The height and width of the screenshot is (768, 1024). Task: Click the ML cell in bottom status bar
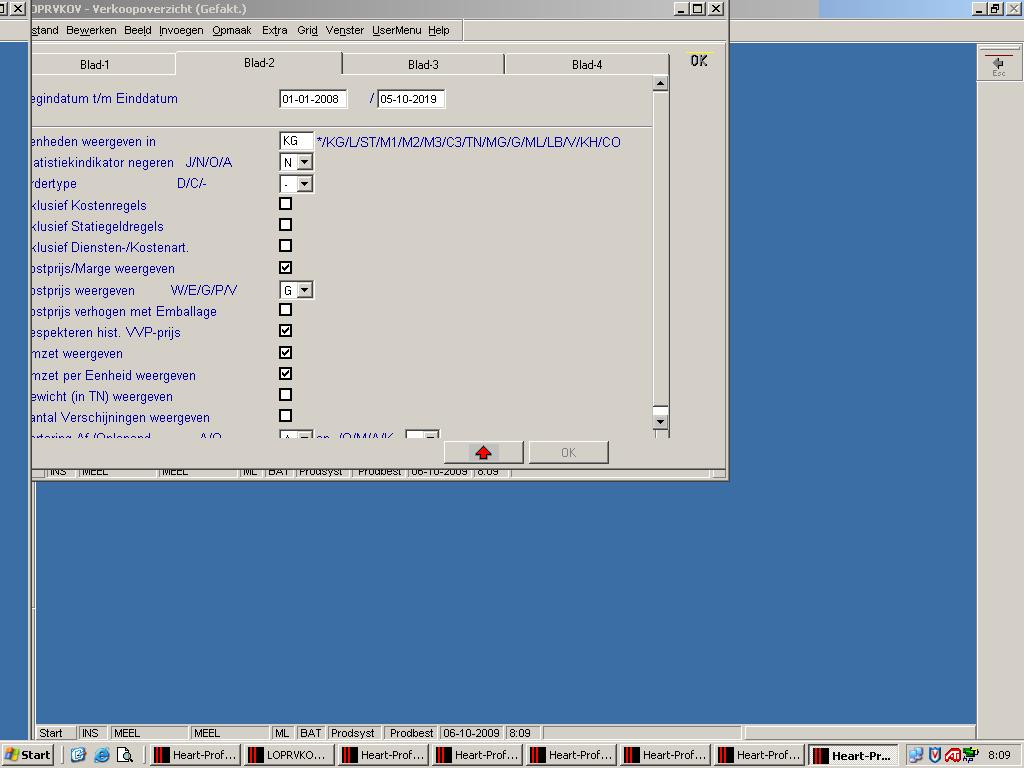(x=282, y=733)
